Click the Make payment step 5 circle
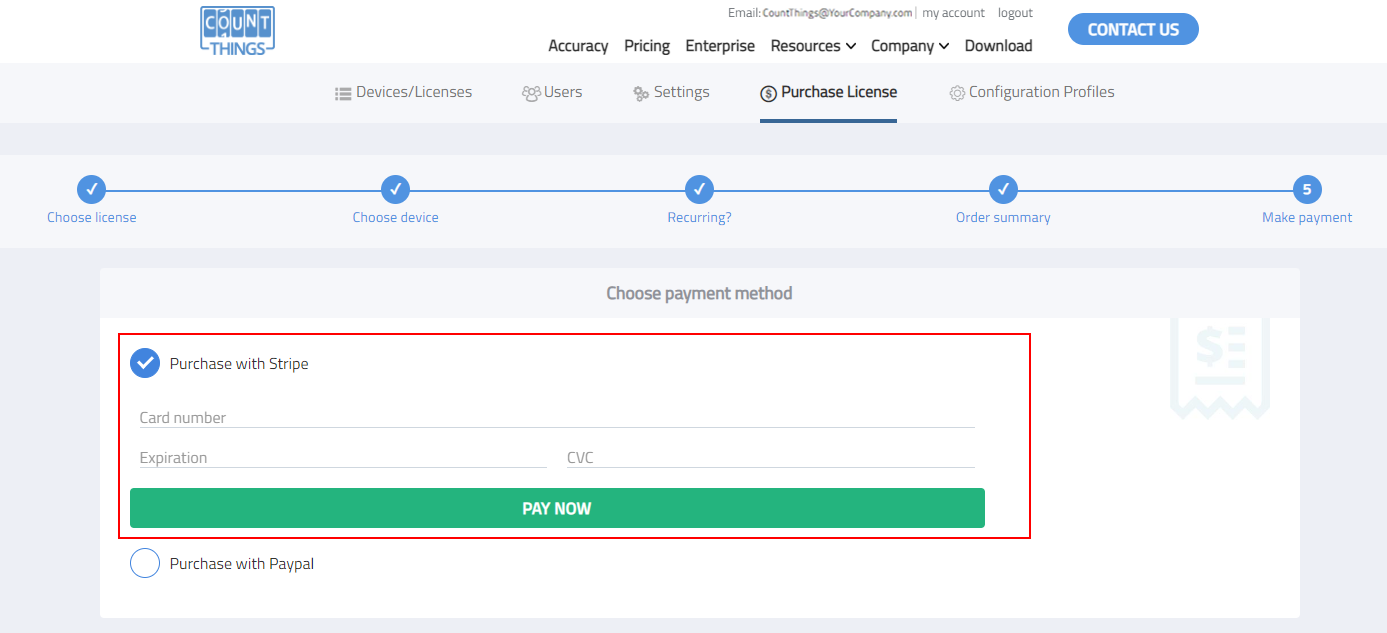Viewport: 1387px width, 633px height. (x=1306, y=188)
